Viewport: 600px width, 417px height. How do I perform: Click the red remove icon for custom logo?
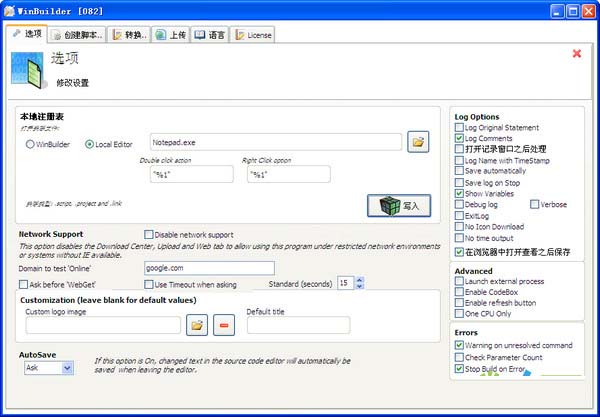pos(224,324)
